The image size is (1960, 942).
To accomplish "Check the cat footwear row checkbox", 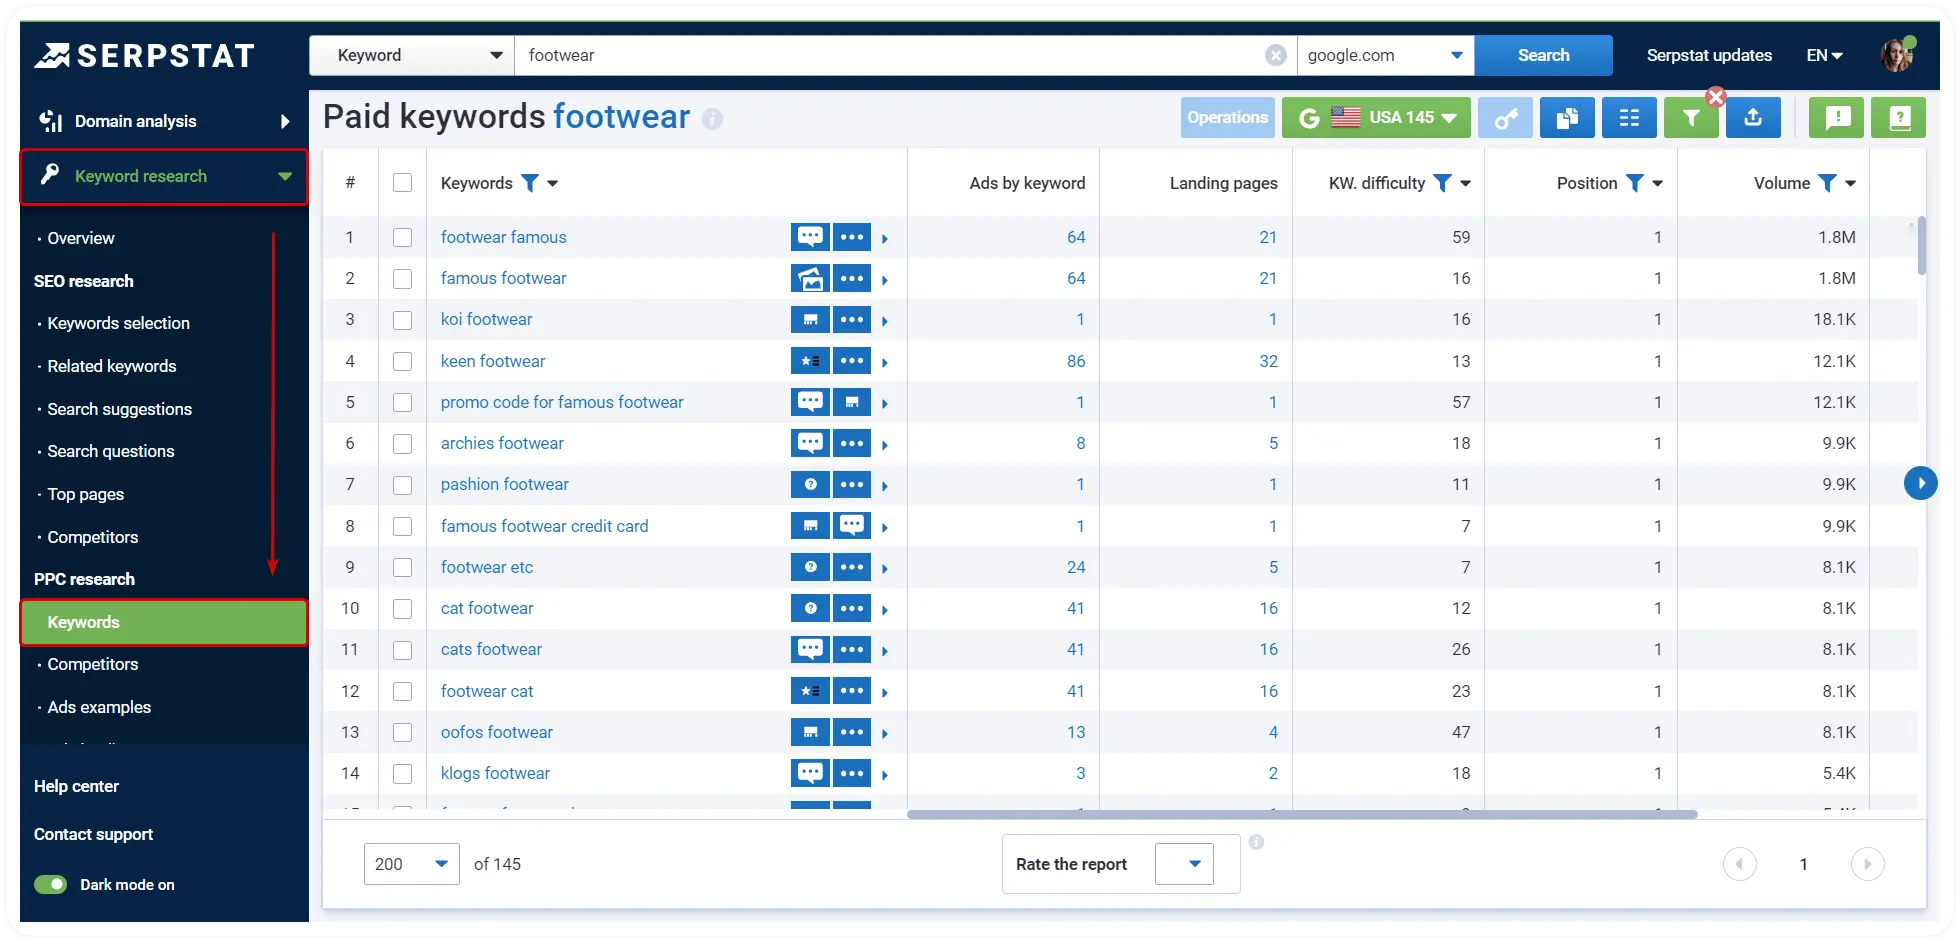I will (x=402, y=608).
